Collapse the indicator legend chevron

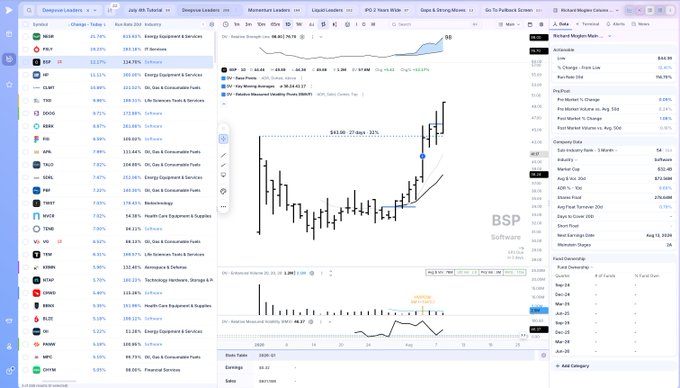tap(224, 104)
